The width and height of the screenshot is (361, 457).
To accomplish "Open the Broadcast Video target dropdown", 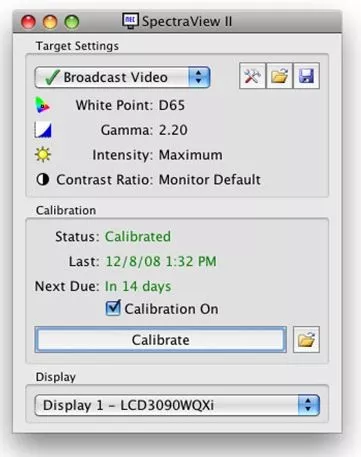I will [122, 77].
